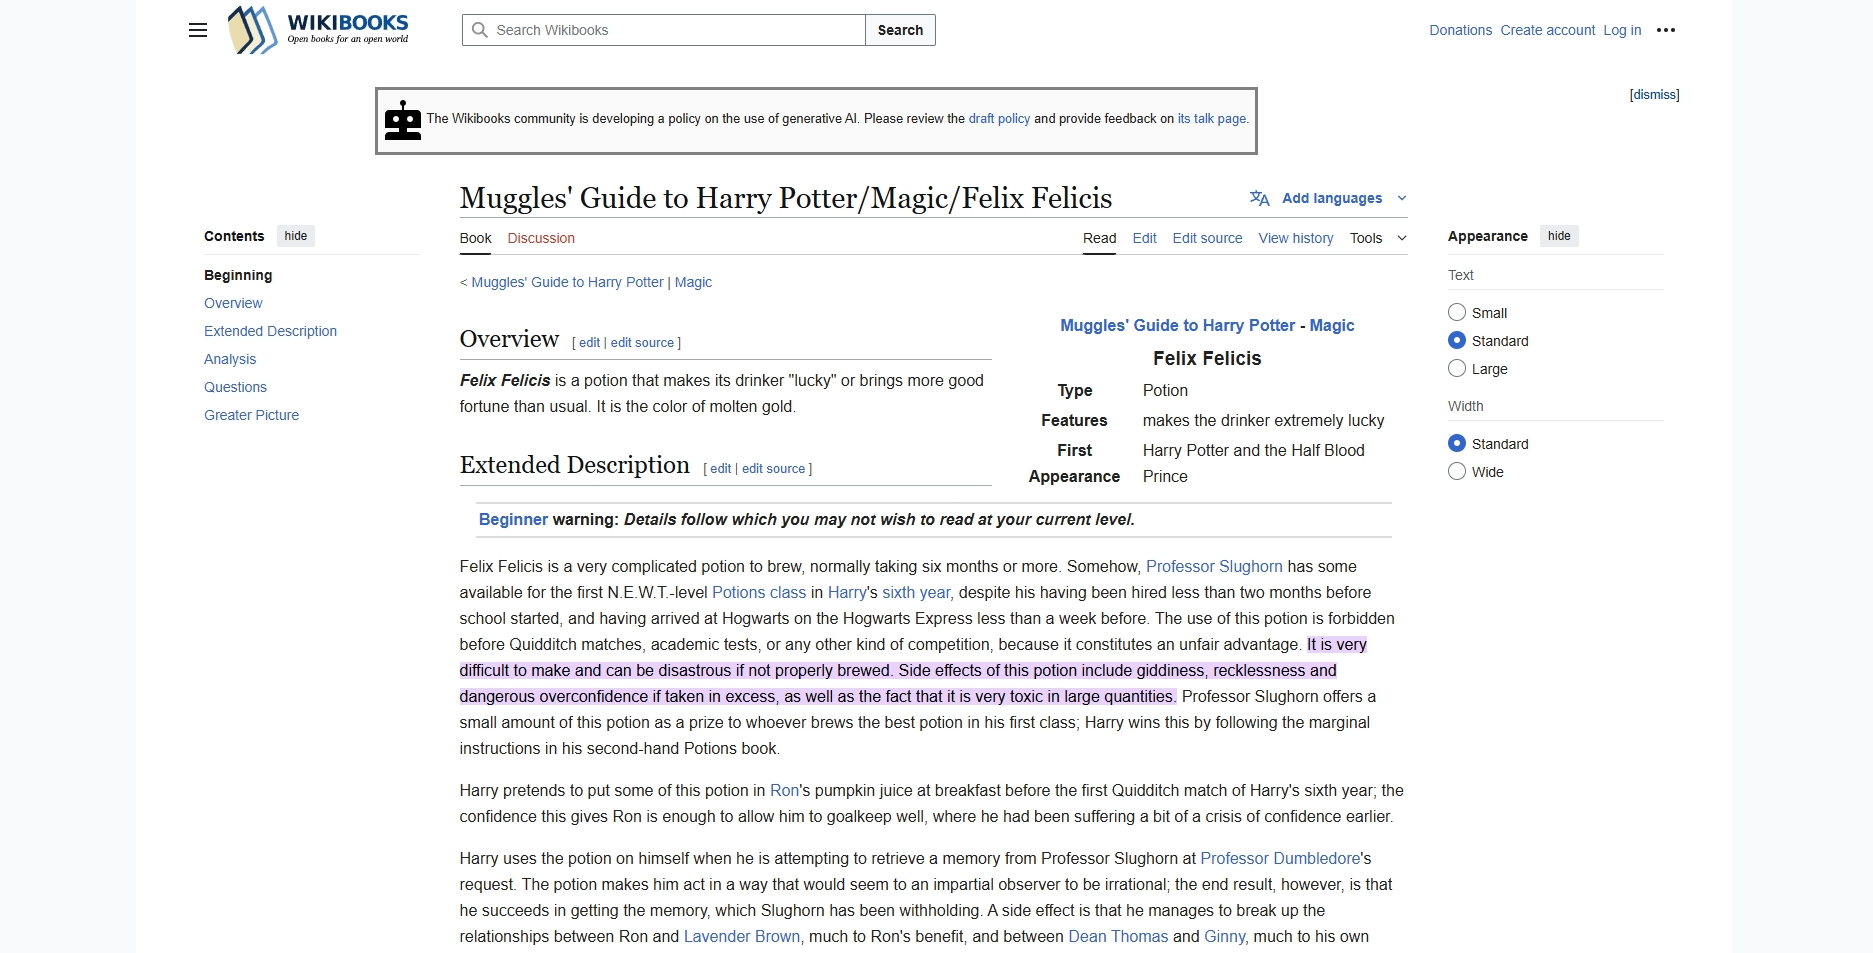1873x953 pixels.
Task: Open the Tools dropdown menu
Action: [1378, 238]
